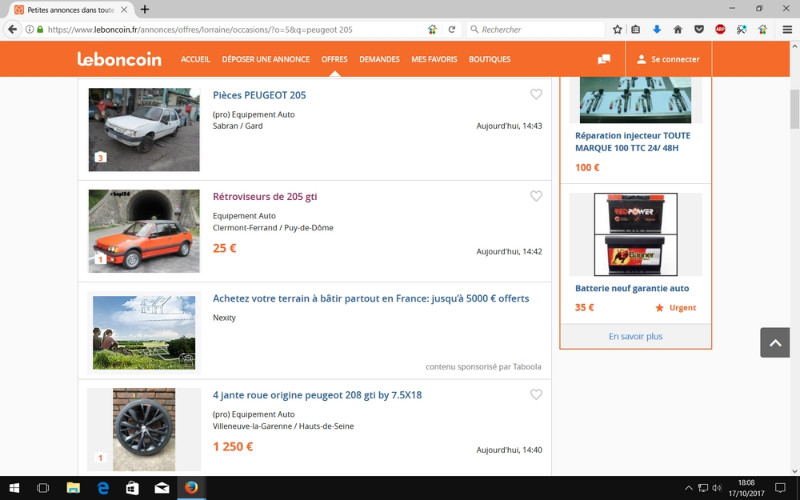
Task: Go back with the browser back arrow
Action: (12, 30)
